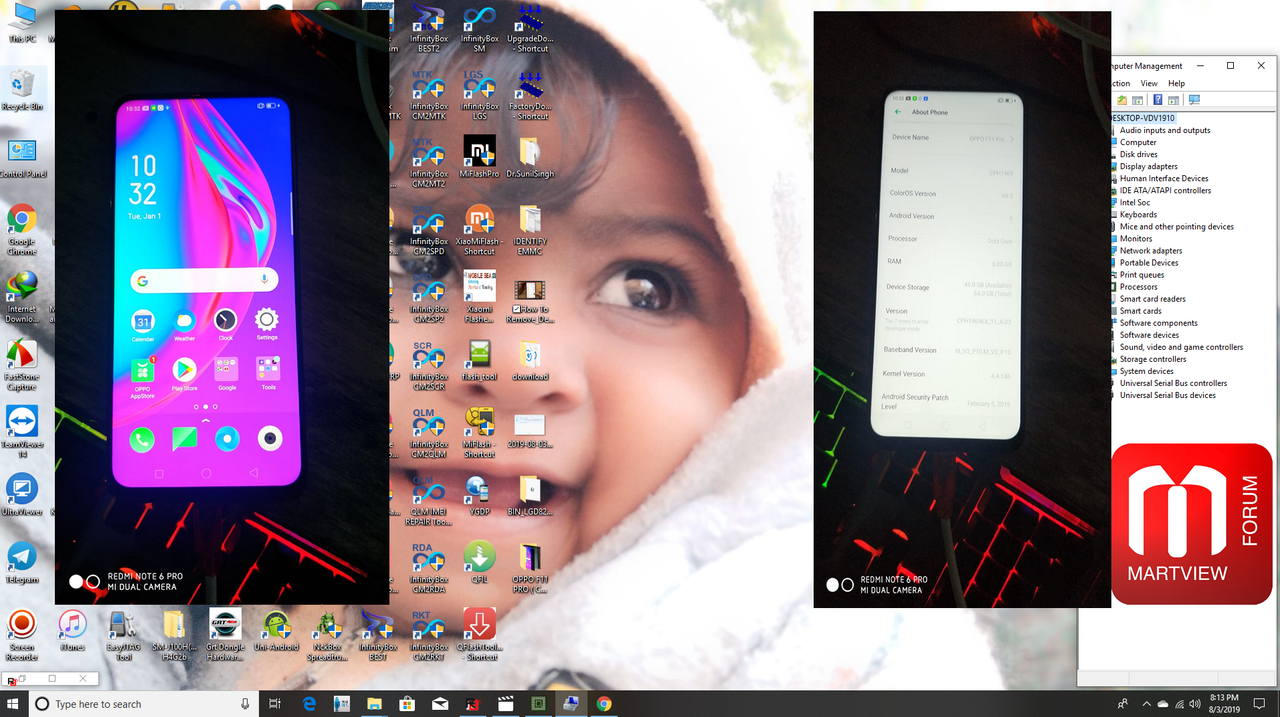Open the InfinityBox CM2MTK shortcut
1280x717 pixels.
pyautogui.click(x=429, y=95)
